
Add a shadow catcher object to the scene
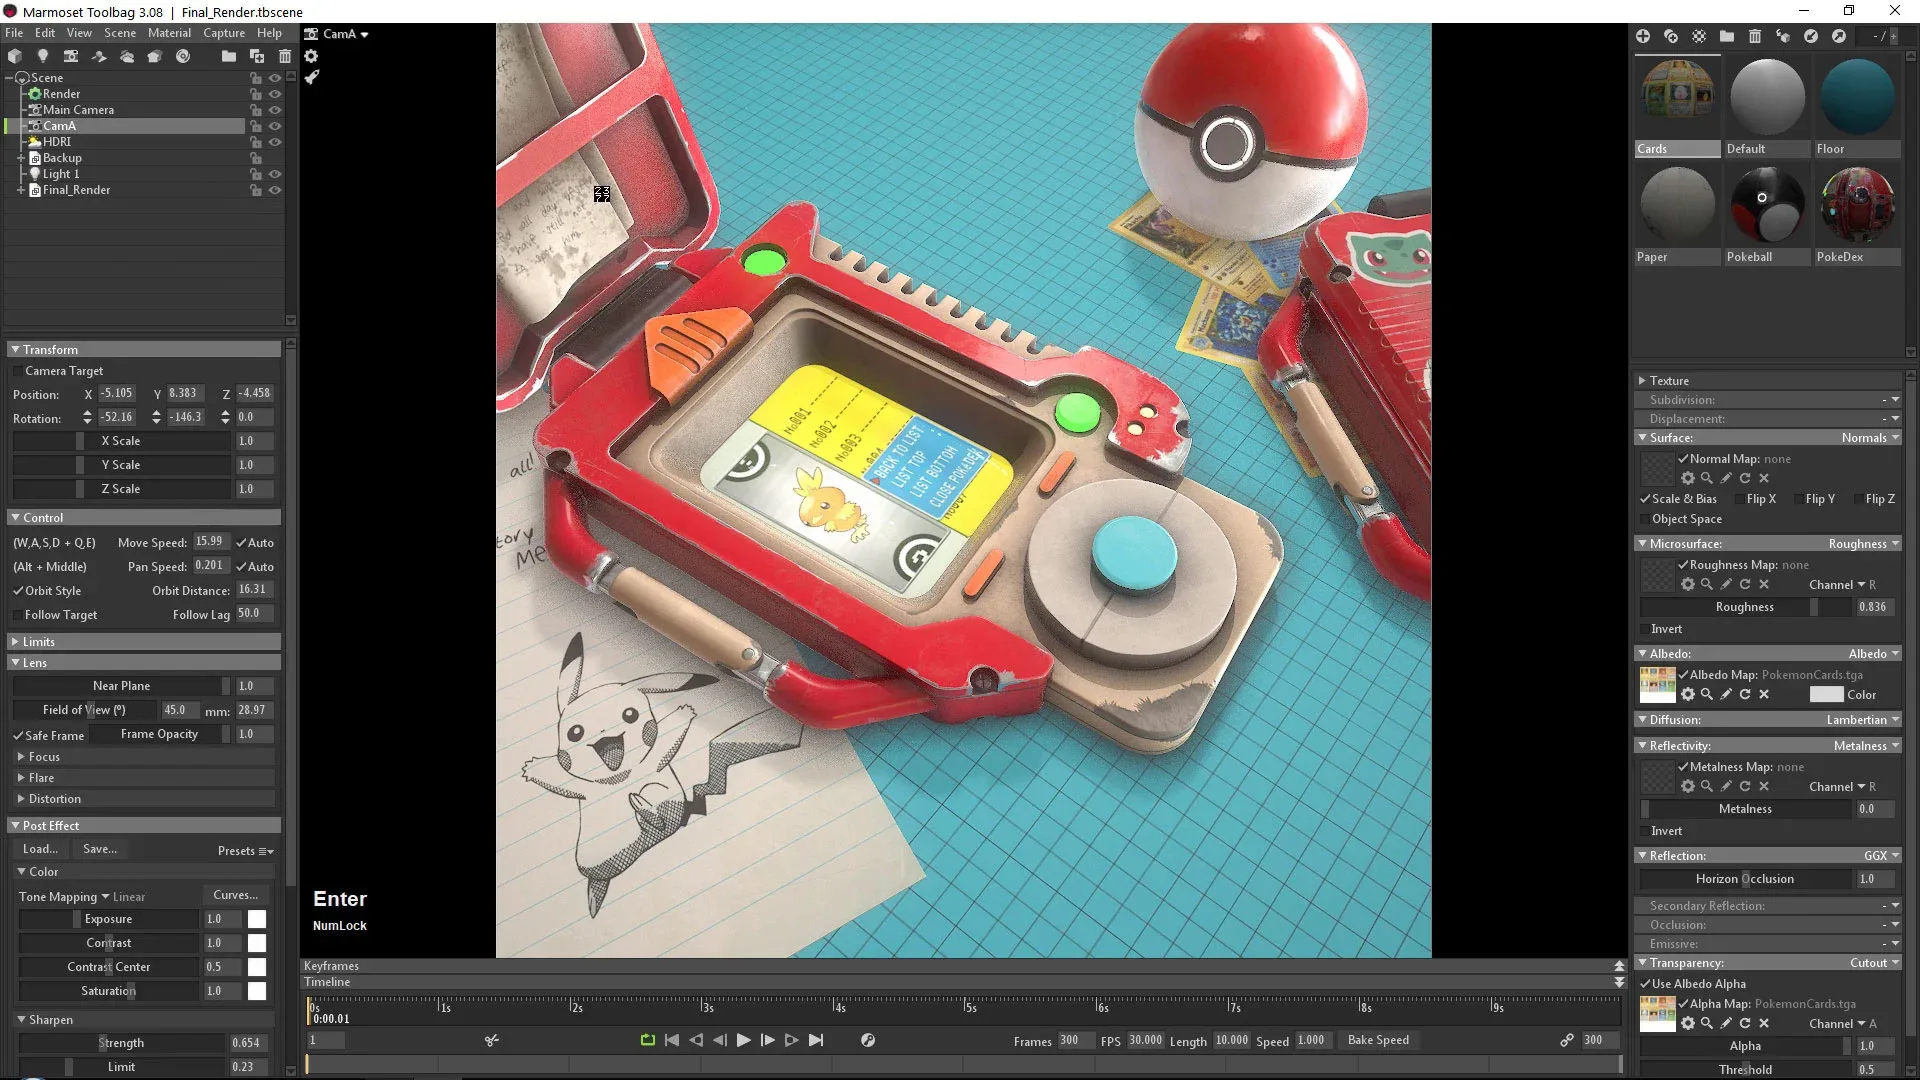point(99,57)
